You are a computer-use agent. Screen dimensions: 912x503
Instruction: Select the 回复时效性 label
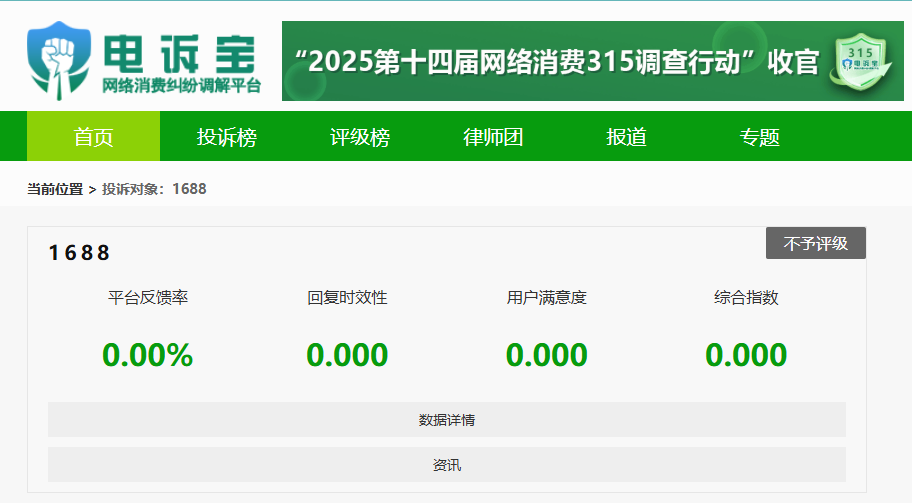tap(347, 297)
